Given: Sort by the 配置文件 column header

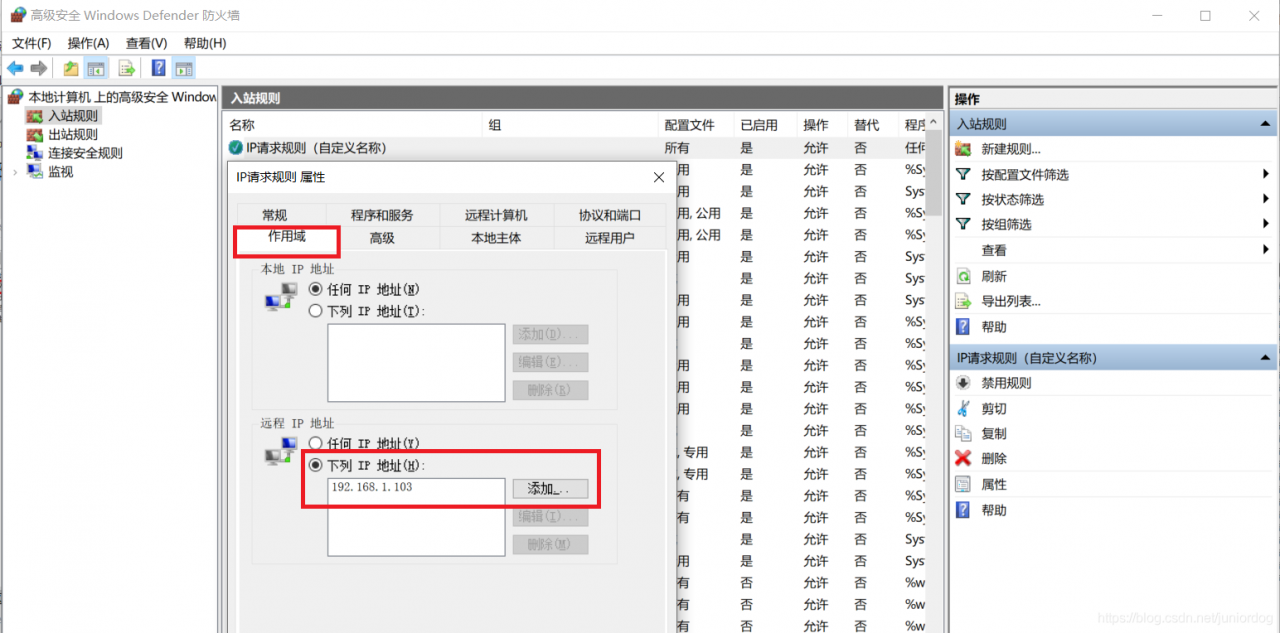Looking at the screenshot, I should [x=696, y=125].
